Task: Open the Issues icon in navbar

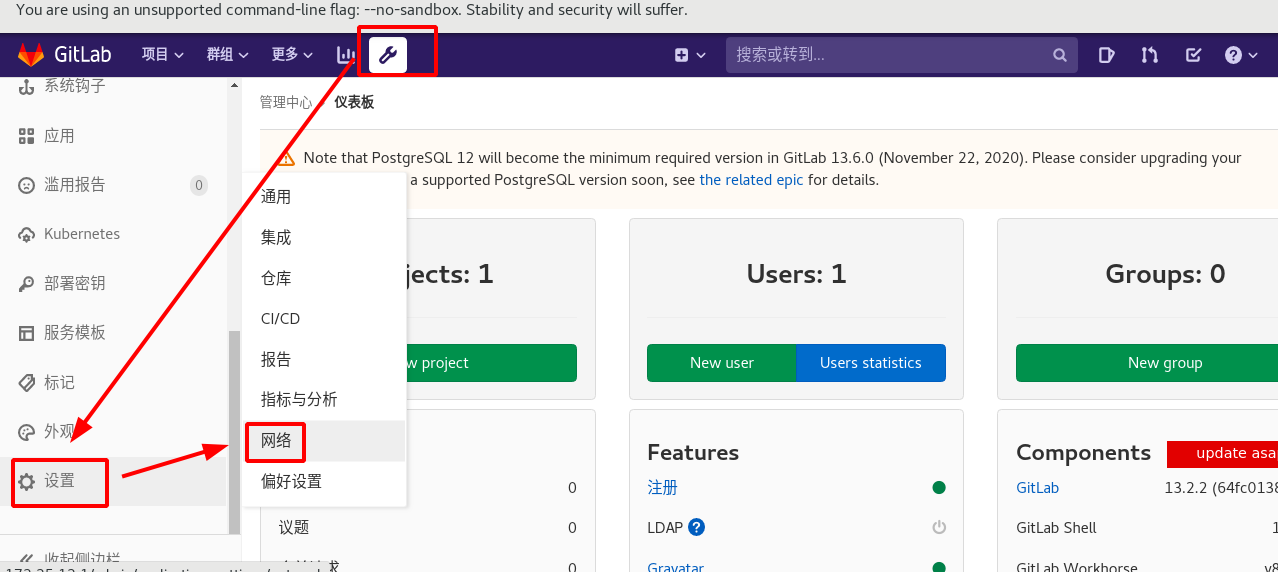Action: 1106,55
